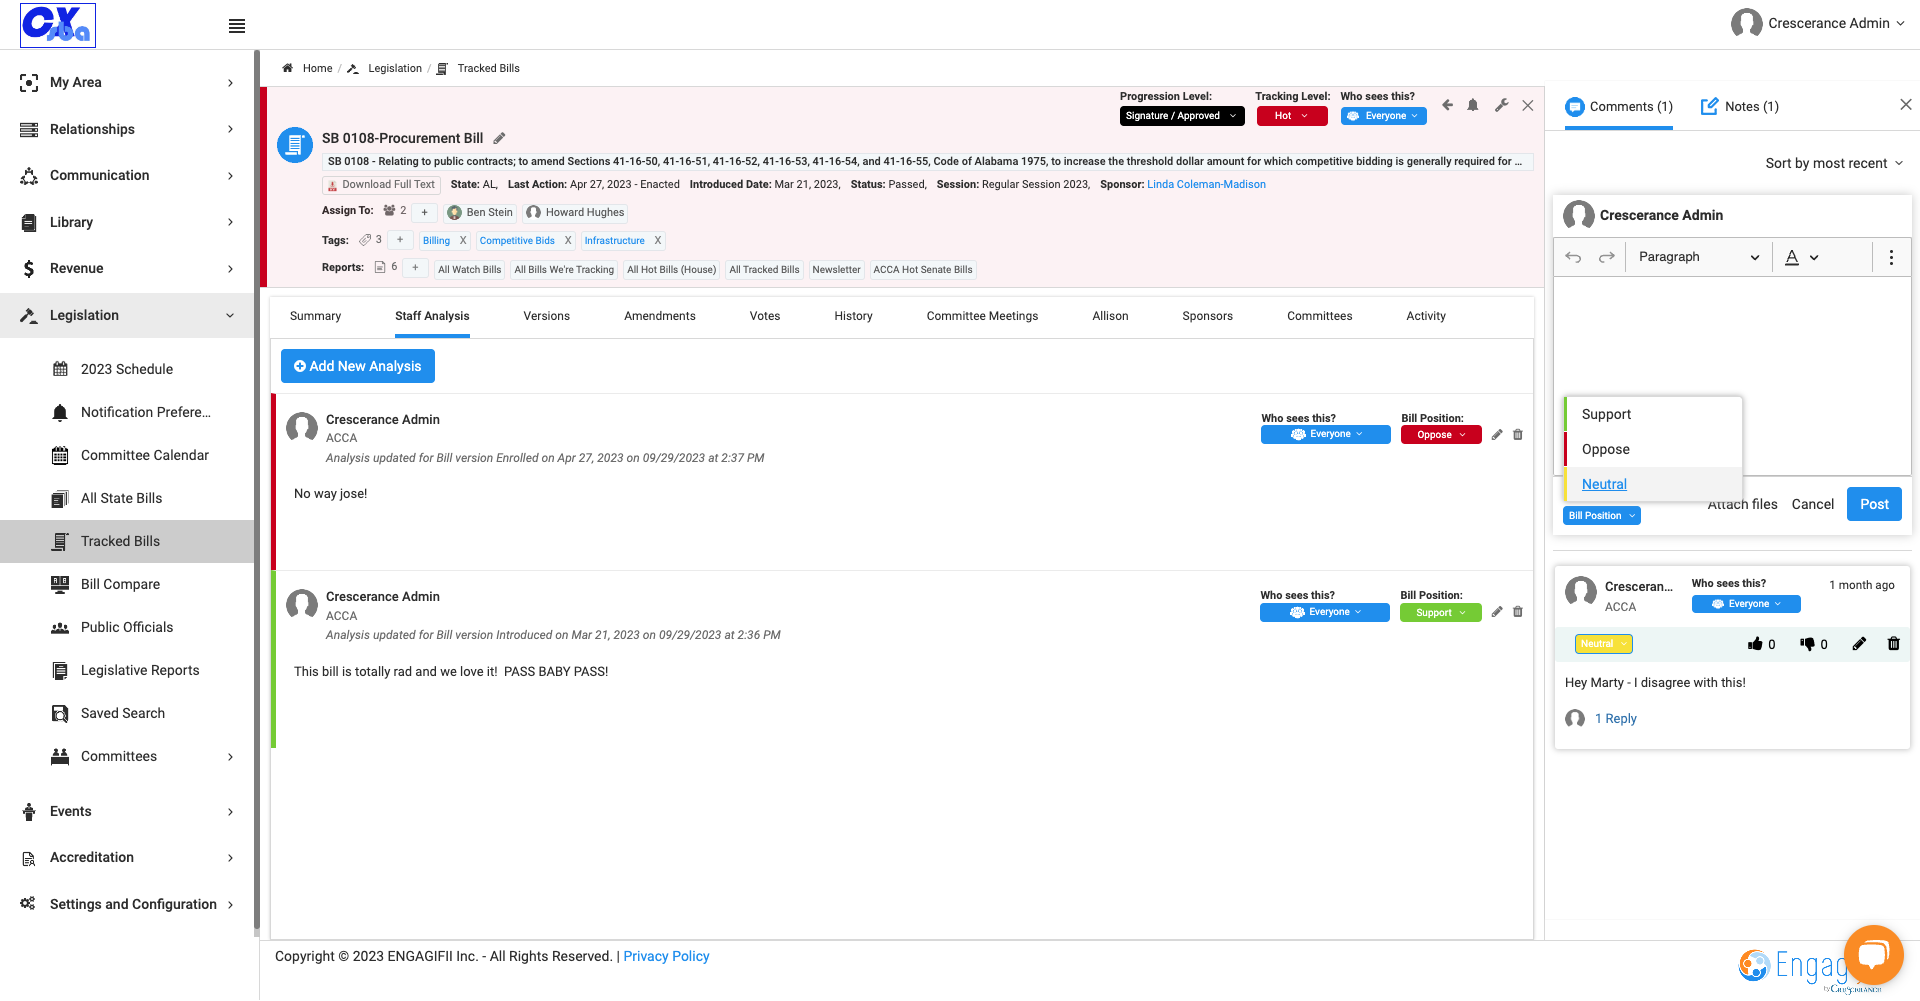The image size is (1920, 1001).
Task: Open Bill Compare in sidebar
Action: click(x=120, y=584)
